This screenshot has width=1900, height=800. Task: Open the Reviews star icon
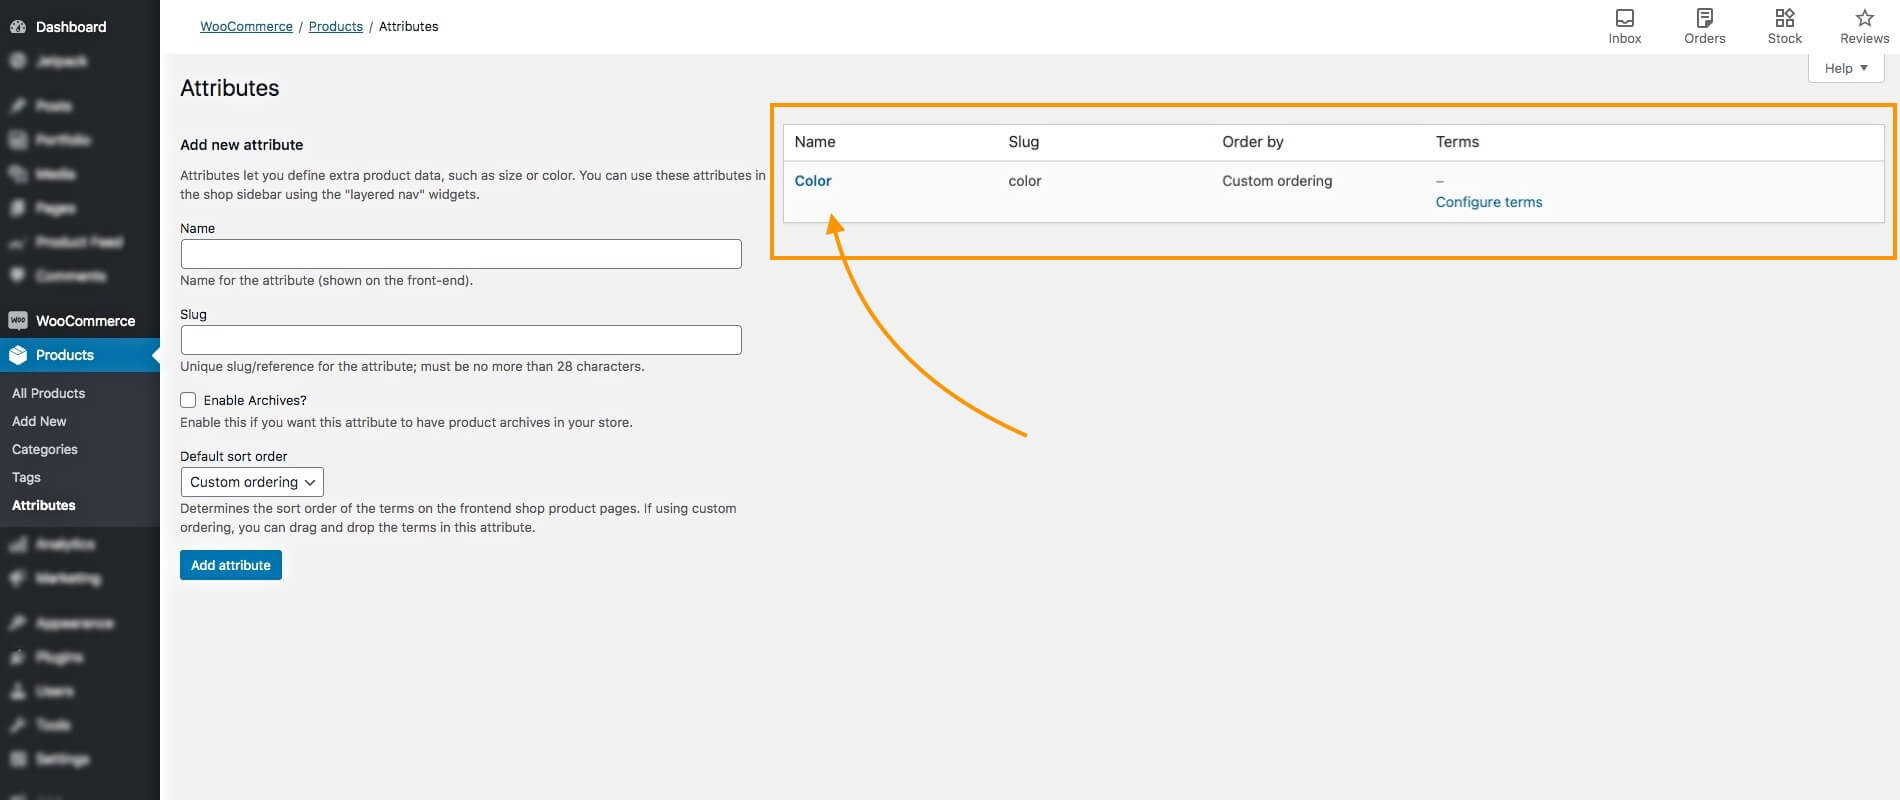(x=1864, y=19)
